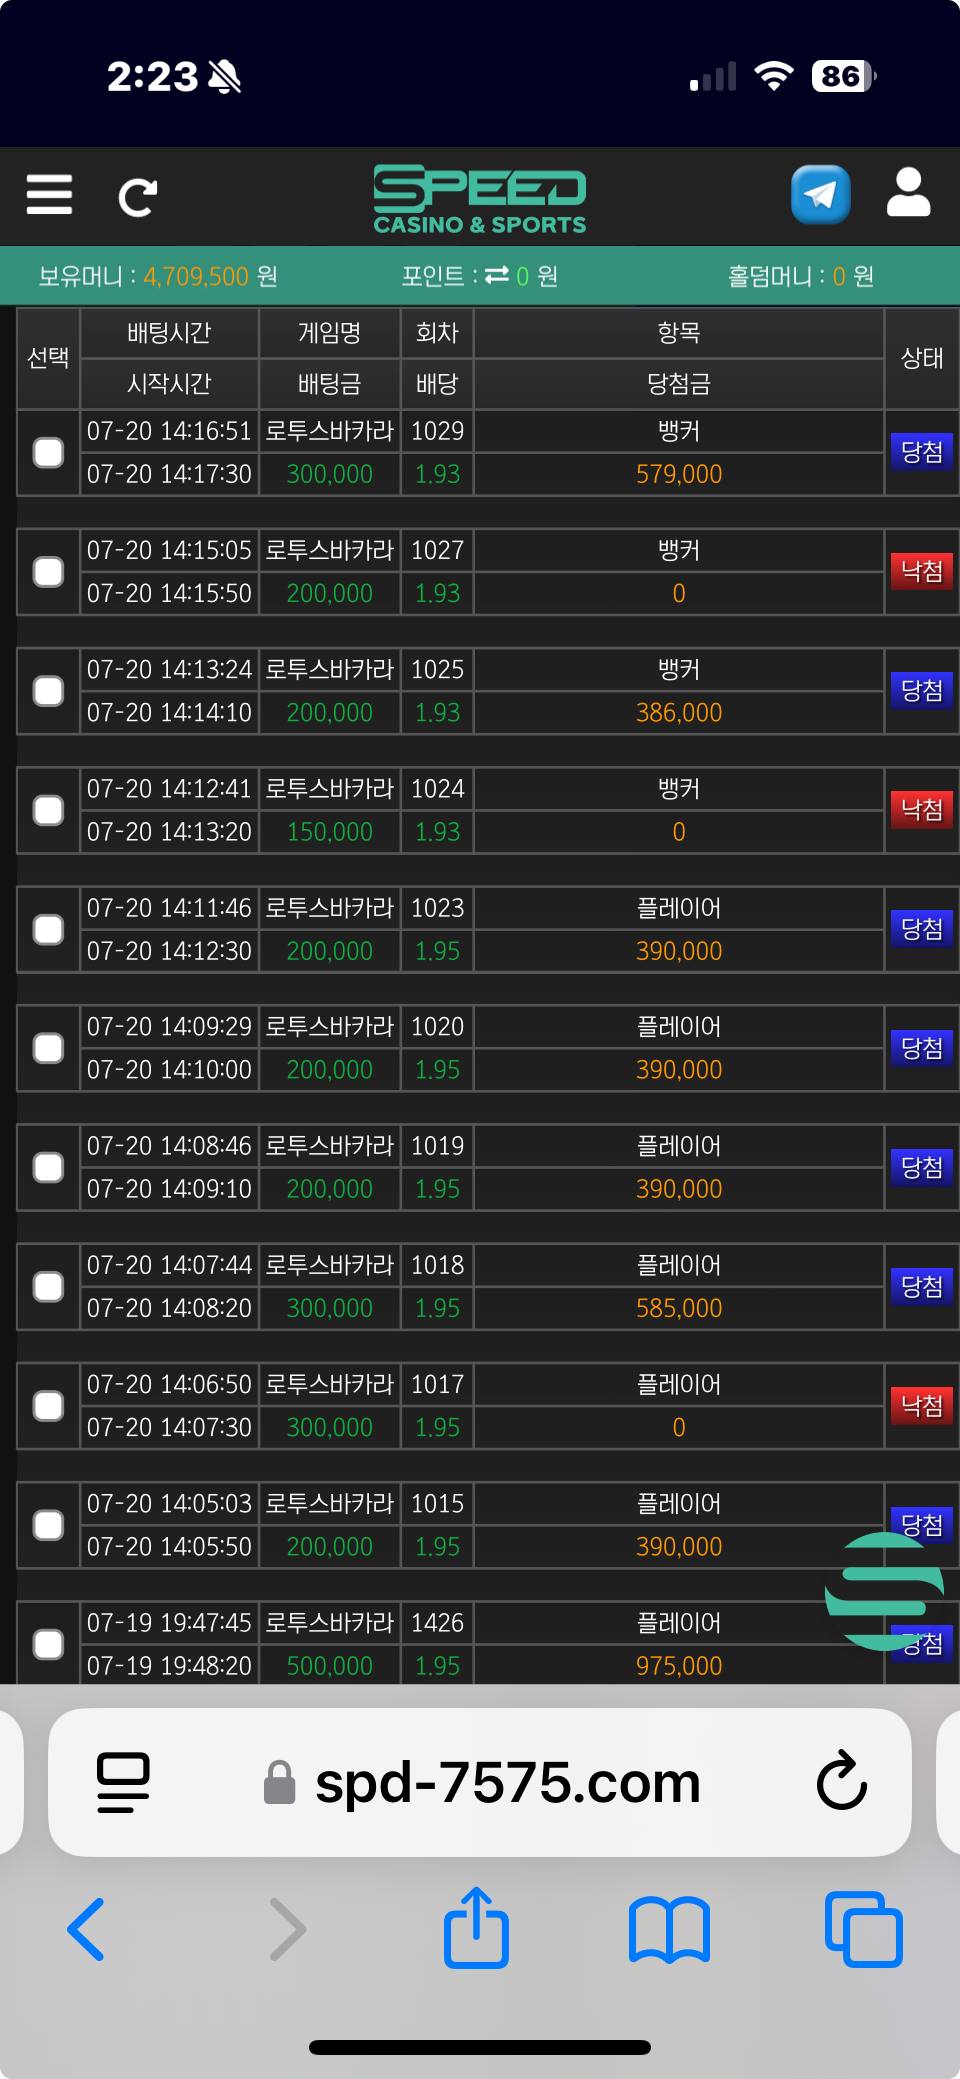
Task: Reload page from address bar icon
Action: tap(841, 1781)
